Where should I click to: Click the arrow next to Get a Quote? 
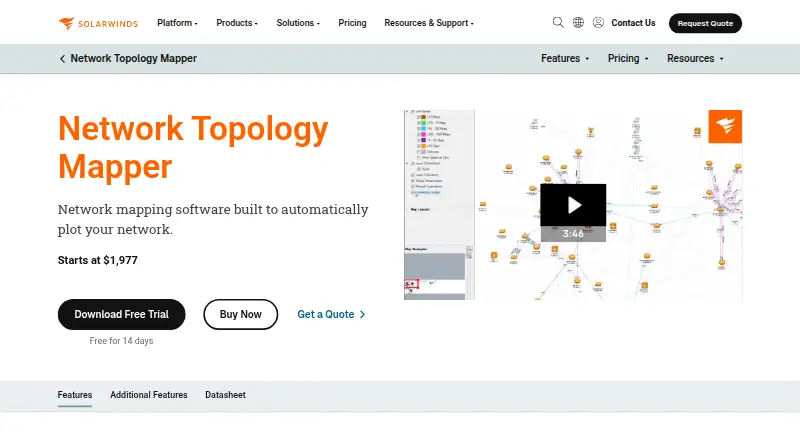click(x=362, y=314)
